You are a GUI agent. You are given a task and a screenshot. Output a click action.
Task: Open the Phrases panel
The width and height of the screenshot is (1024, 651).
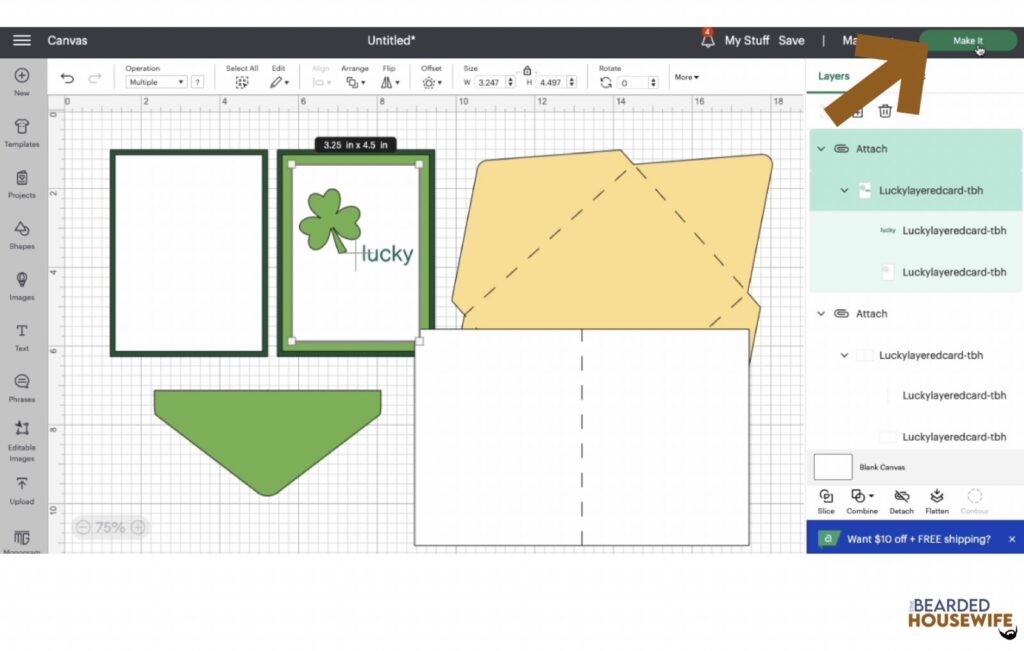(21, 386)
